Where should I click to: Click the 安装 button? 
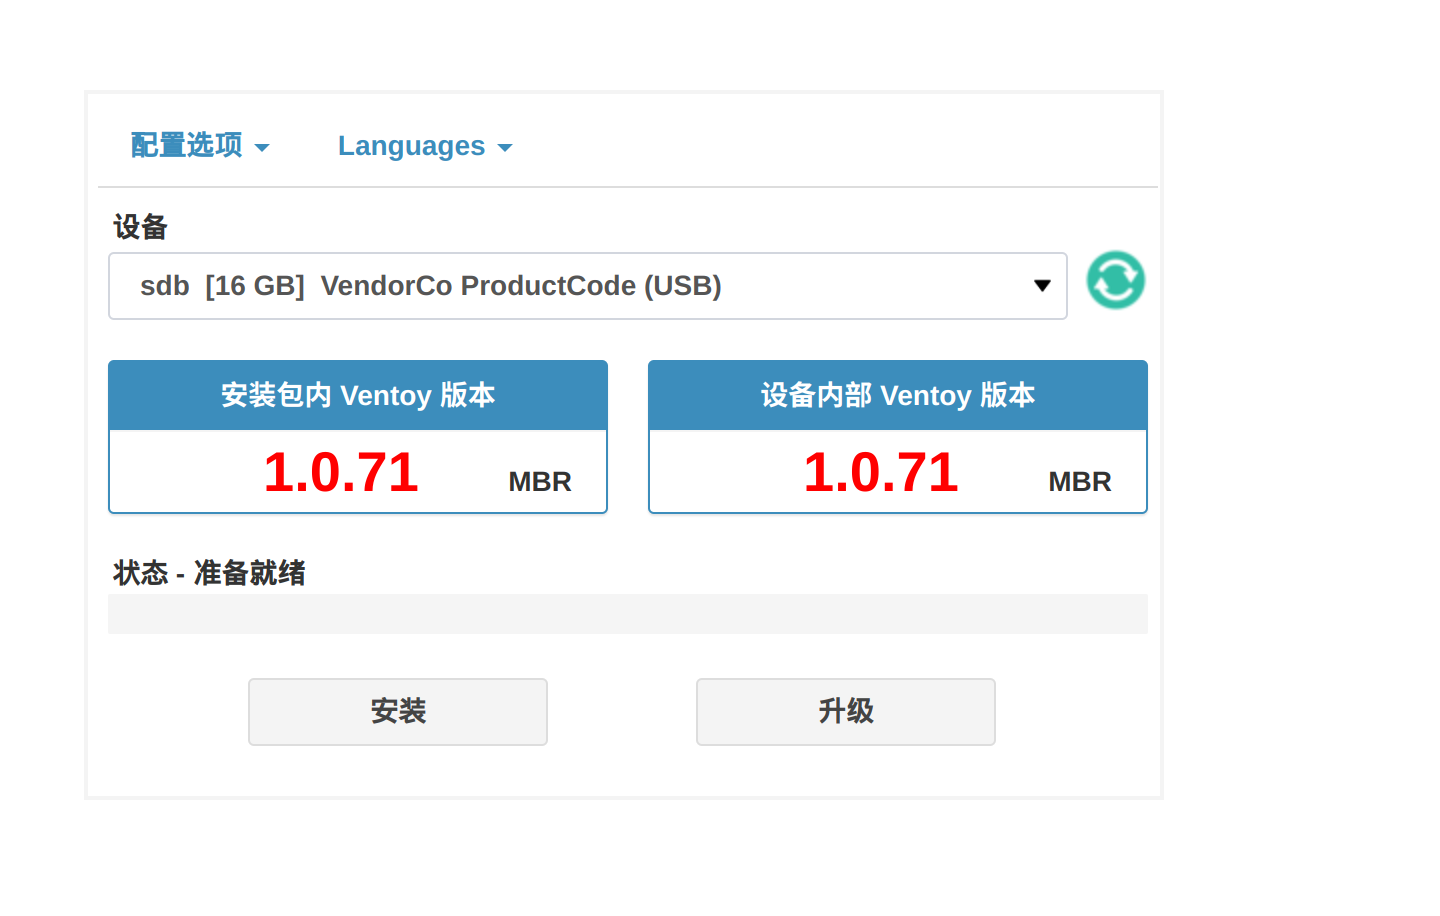point(398,712)
